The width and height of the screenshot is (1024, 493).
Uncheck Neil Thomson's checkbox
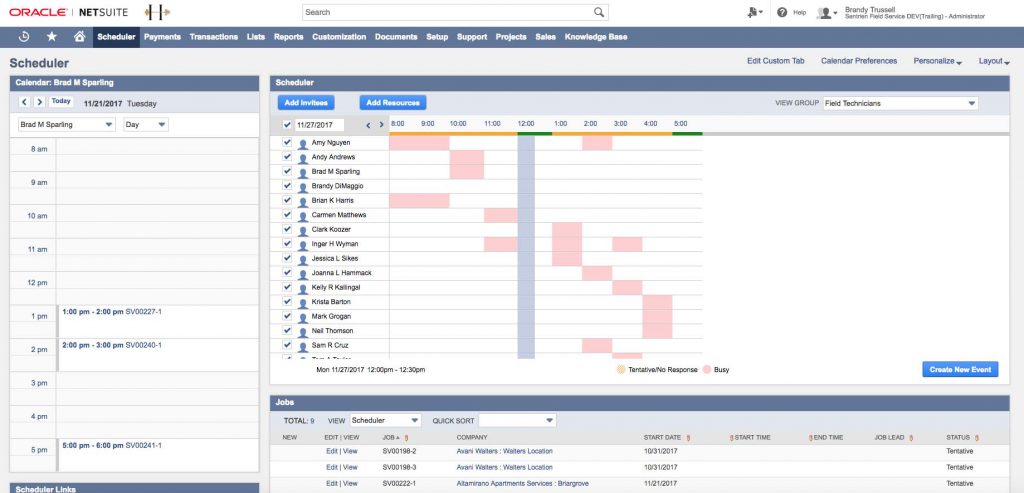[287, 330]
